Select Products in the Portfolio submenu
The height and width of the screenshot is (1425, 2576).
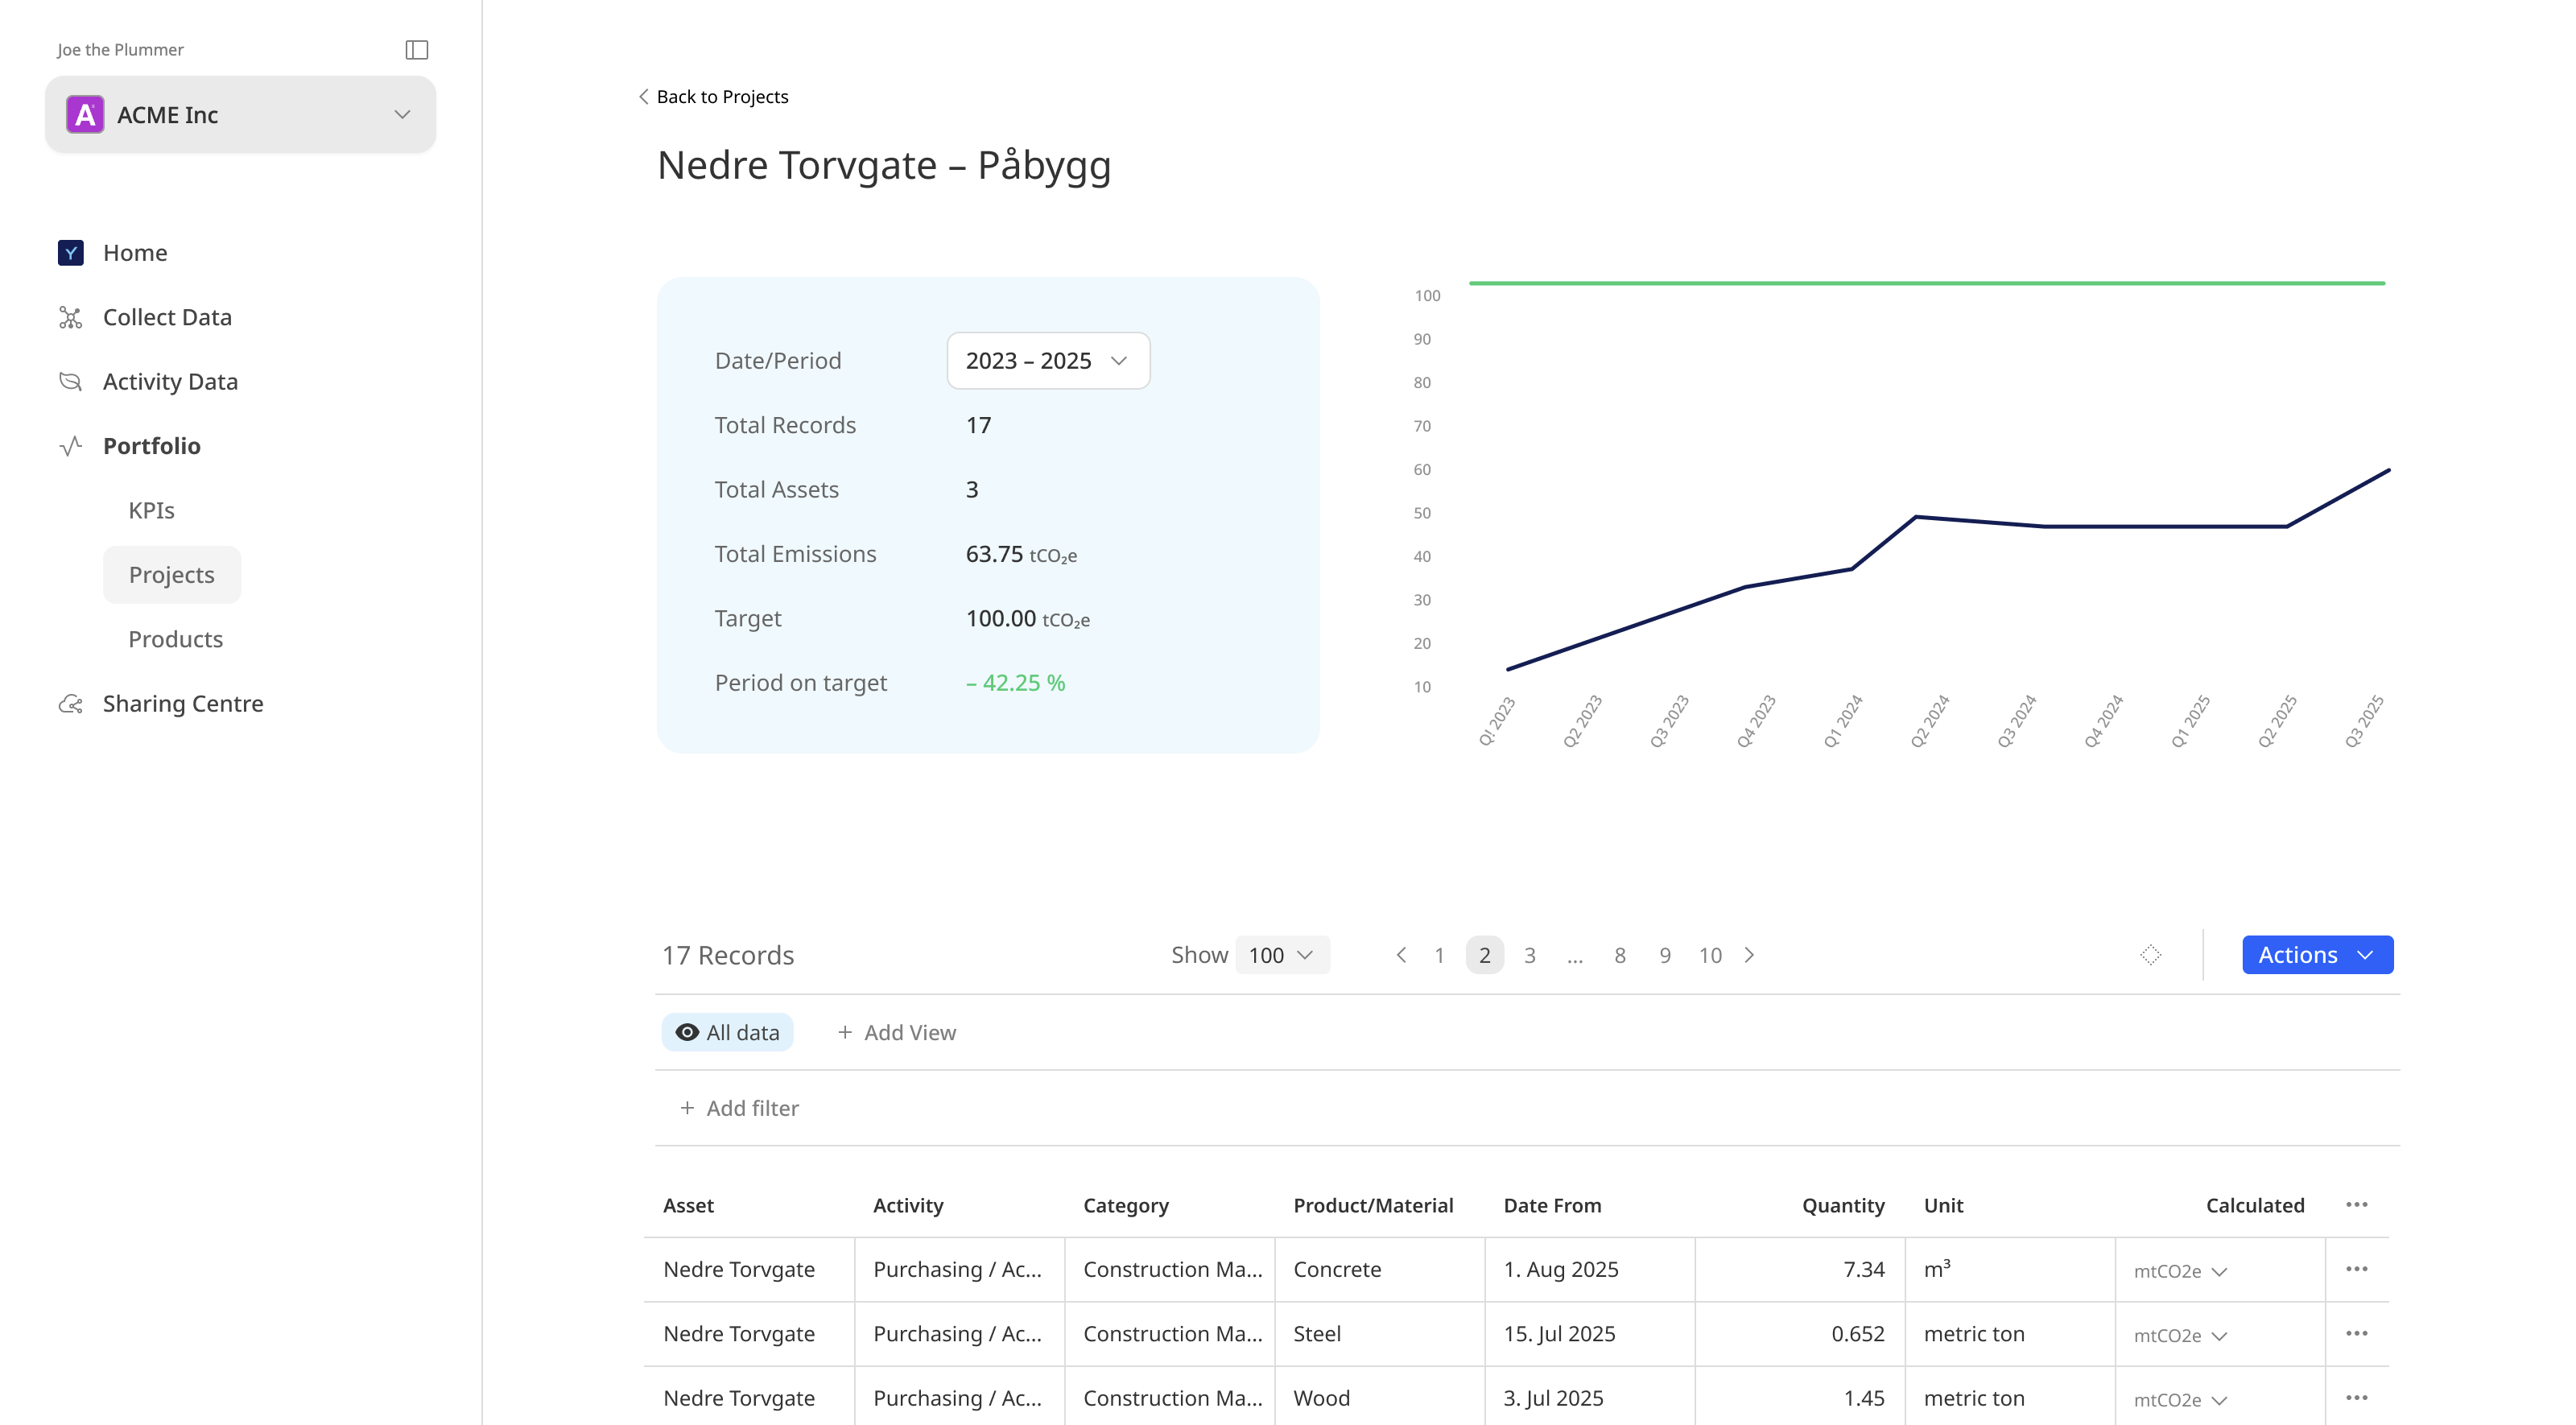pyautogui.click(x=175, y=639)
